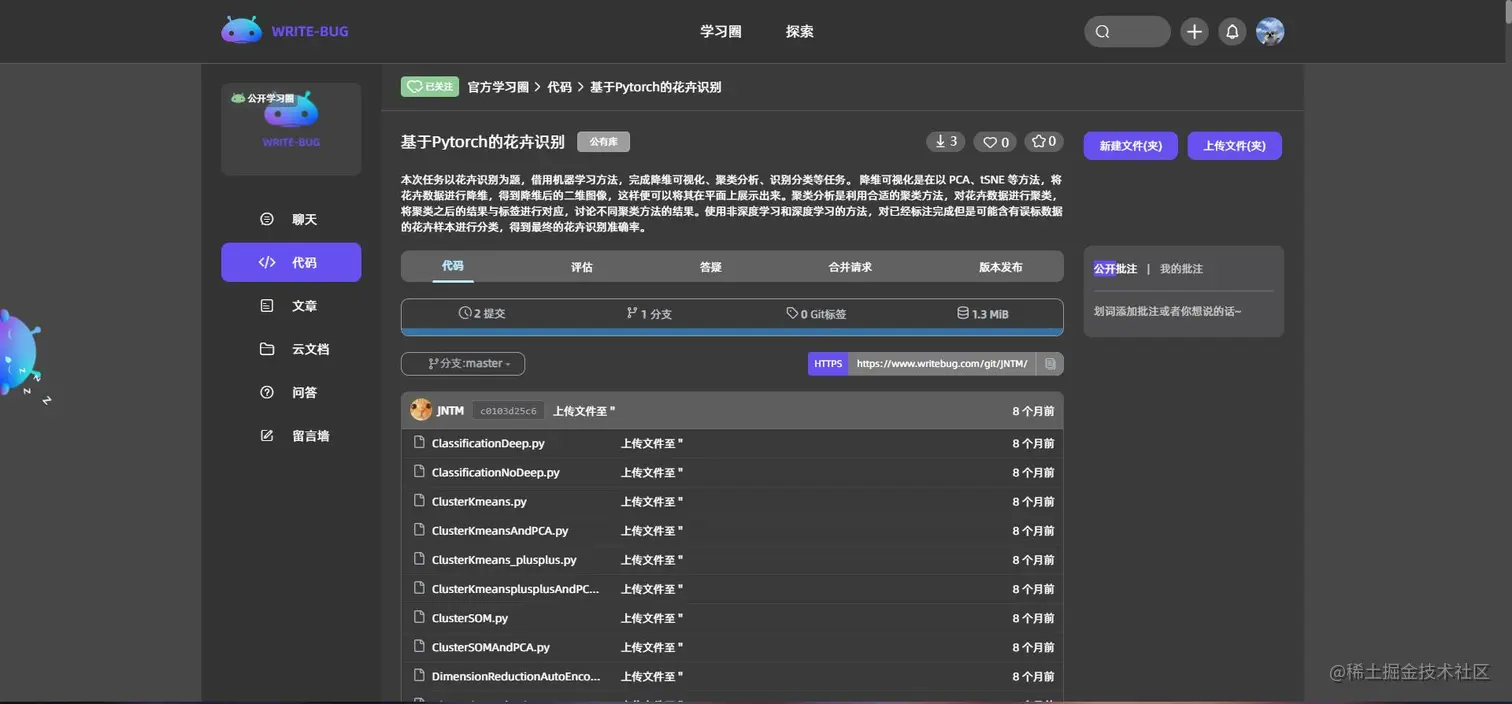Switch to 我的批注 annotations
The width and height of the screenshot is (1512, 704).
1181,269
